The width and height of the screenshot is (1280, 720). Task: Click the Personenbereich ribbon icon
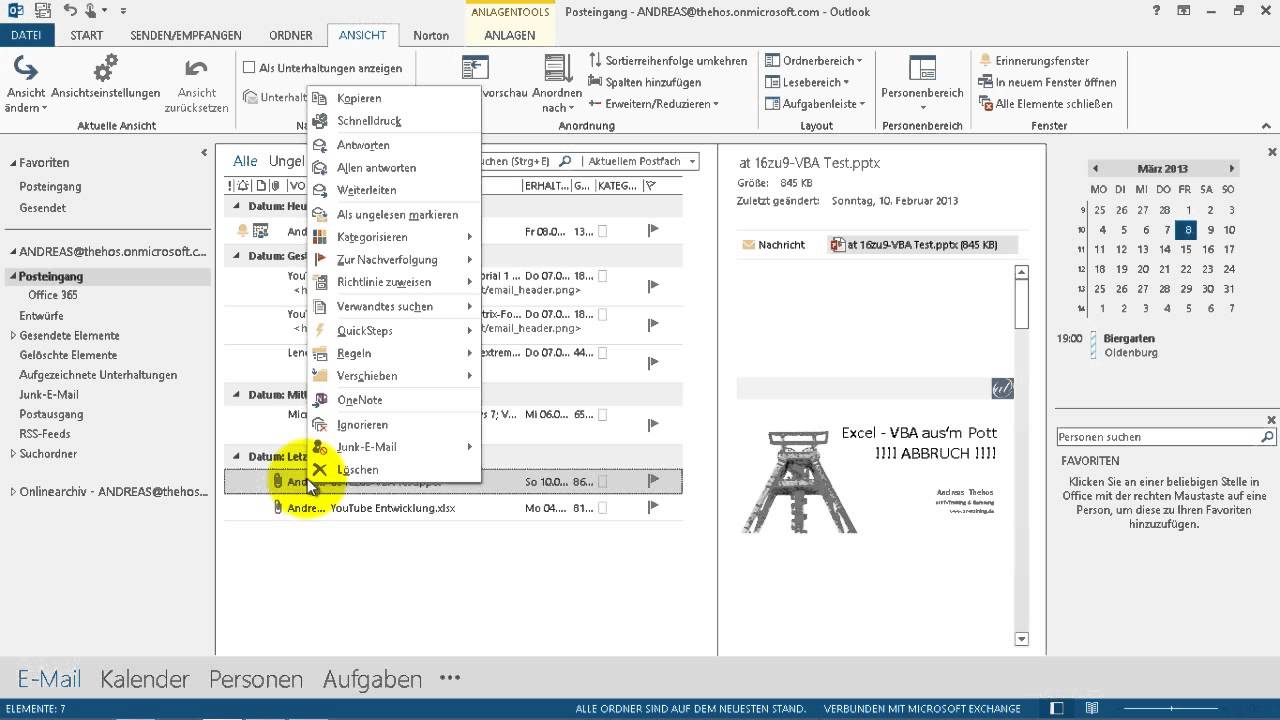click(922, 68)
